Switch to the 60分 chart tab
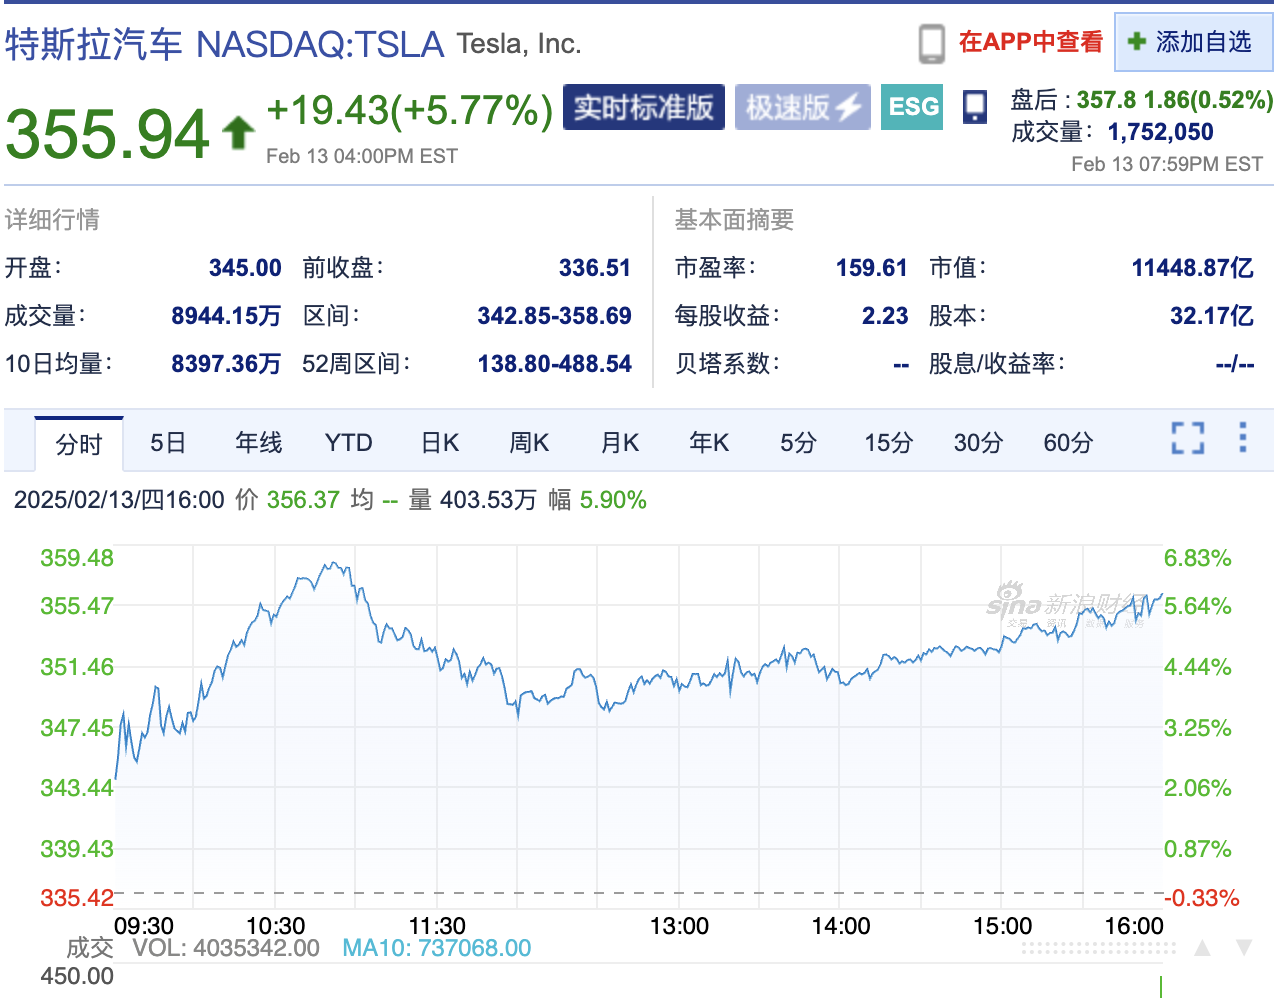 [x=1068, y=443]
